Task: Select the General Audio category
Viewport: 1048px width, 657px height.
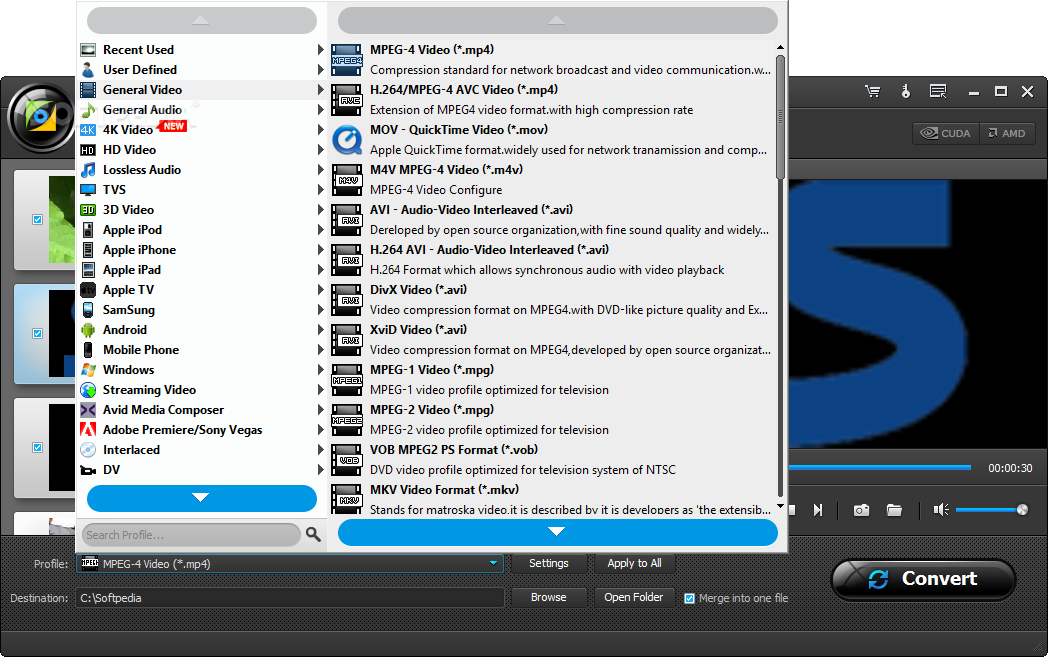Action: (x=201, y=110)
